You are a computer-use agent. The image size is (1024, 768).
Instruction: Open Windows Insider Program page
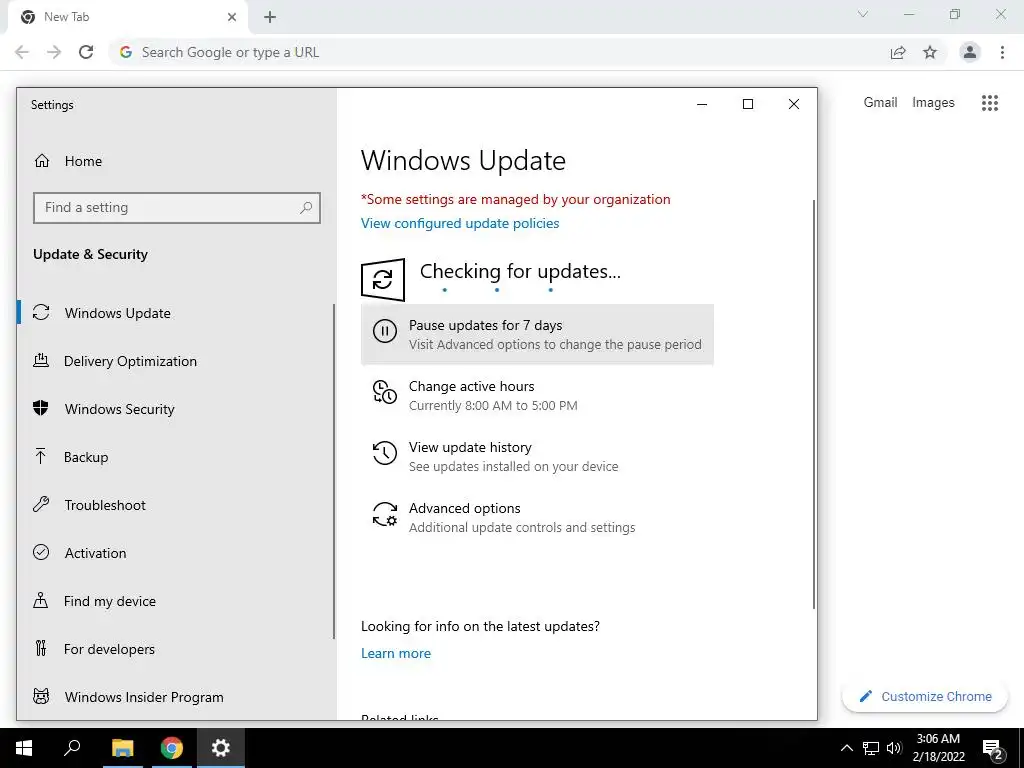[x=175, y=697]
